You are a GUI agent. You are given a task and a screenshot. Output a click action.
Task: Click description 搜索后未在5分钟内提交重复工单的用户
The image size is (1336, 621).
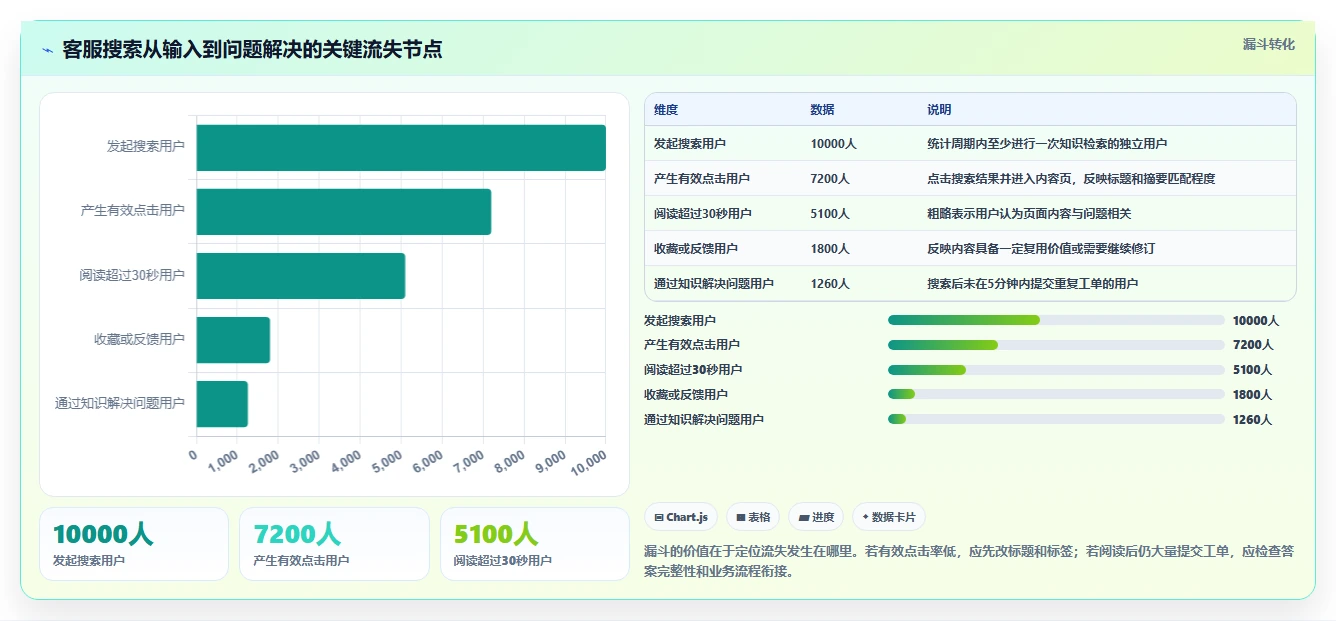click(1032, 284)
